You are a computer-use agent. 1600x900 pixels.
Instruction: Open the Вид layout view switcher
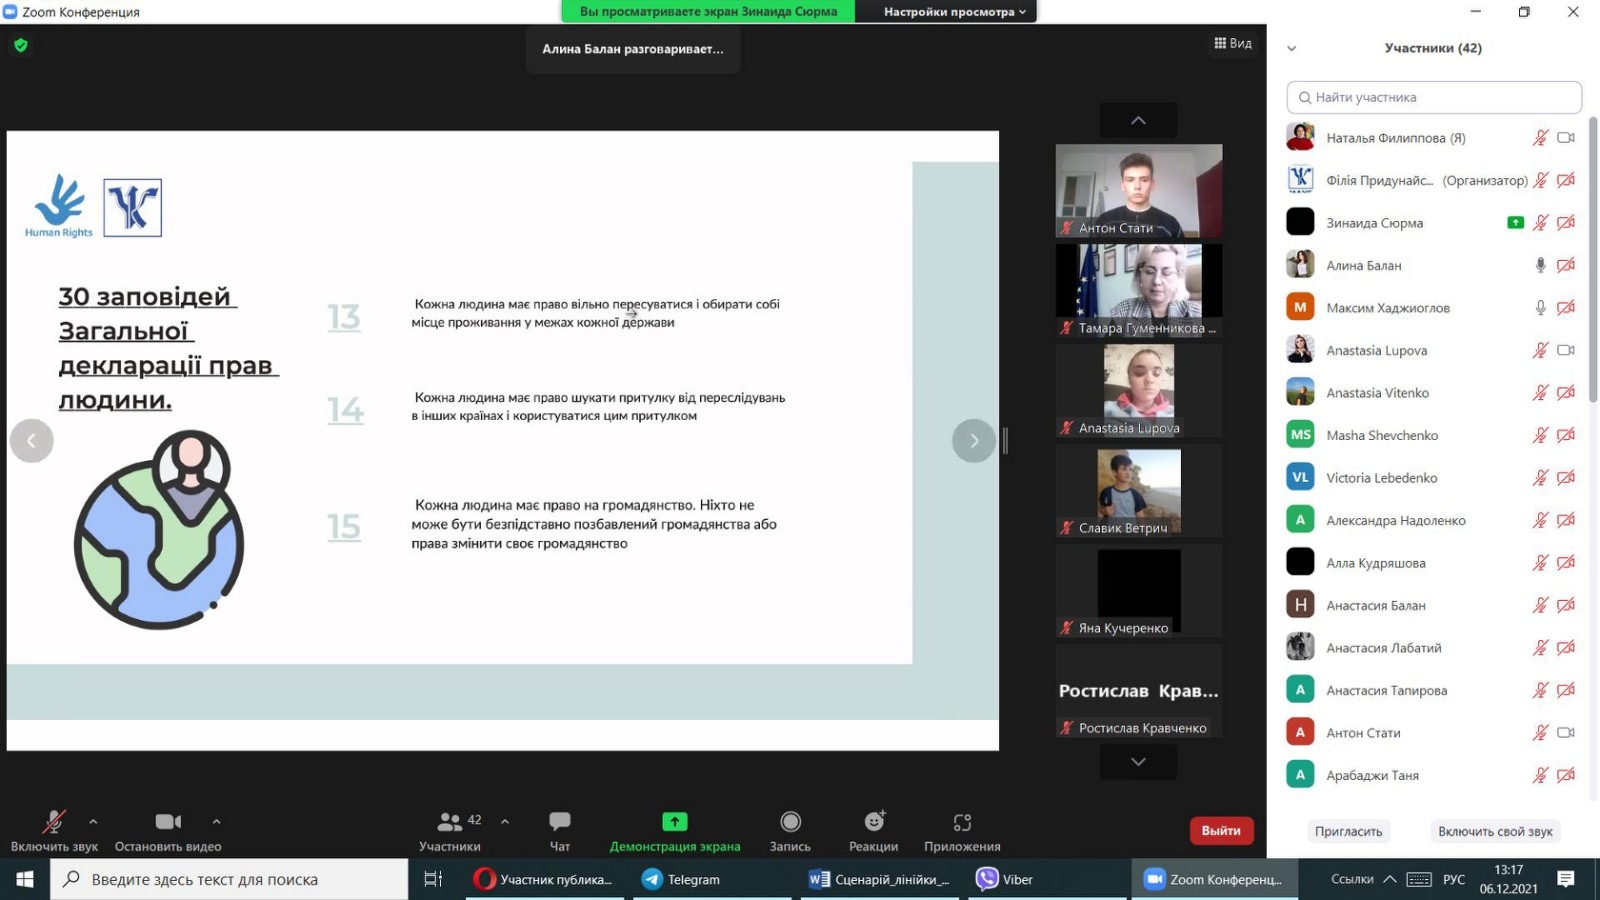(1233, 43)
